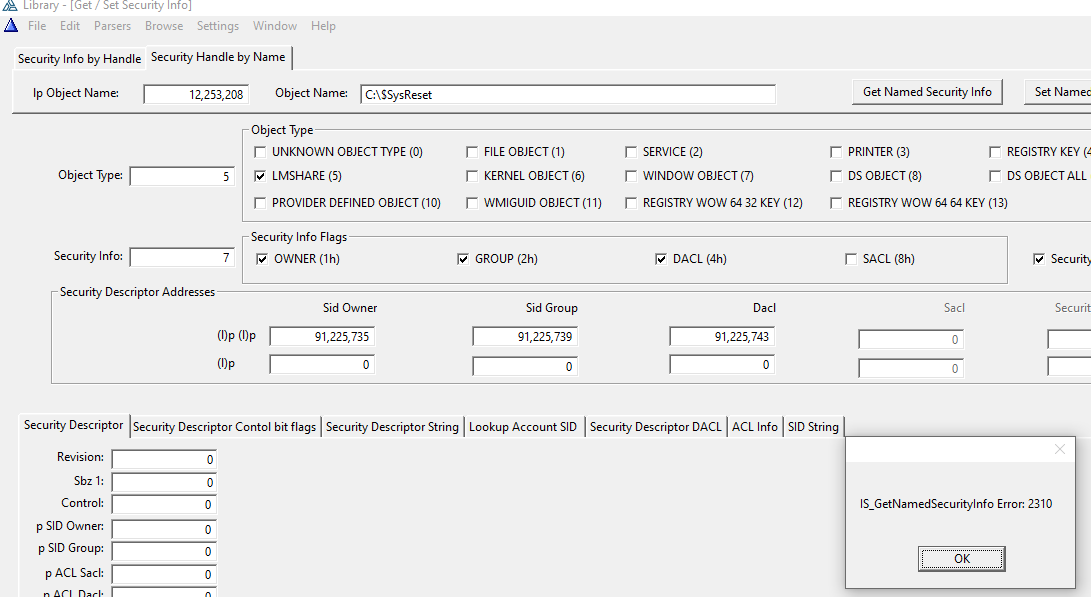Viewport: 1091px width, 597px height.
Task: Open the Lookup Account SID tab
Action: (524, 427)
